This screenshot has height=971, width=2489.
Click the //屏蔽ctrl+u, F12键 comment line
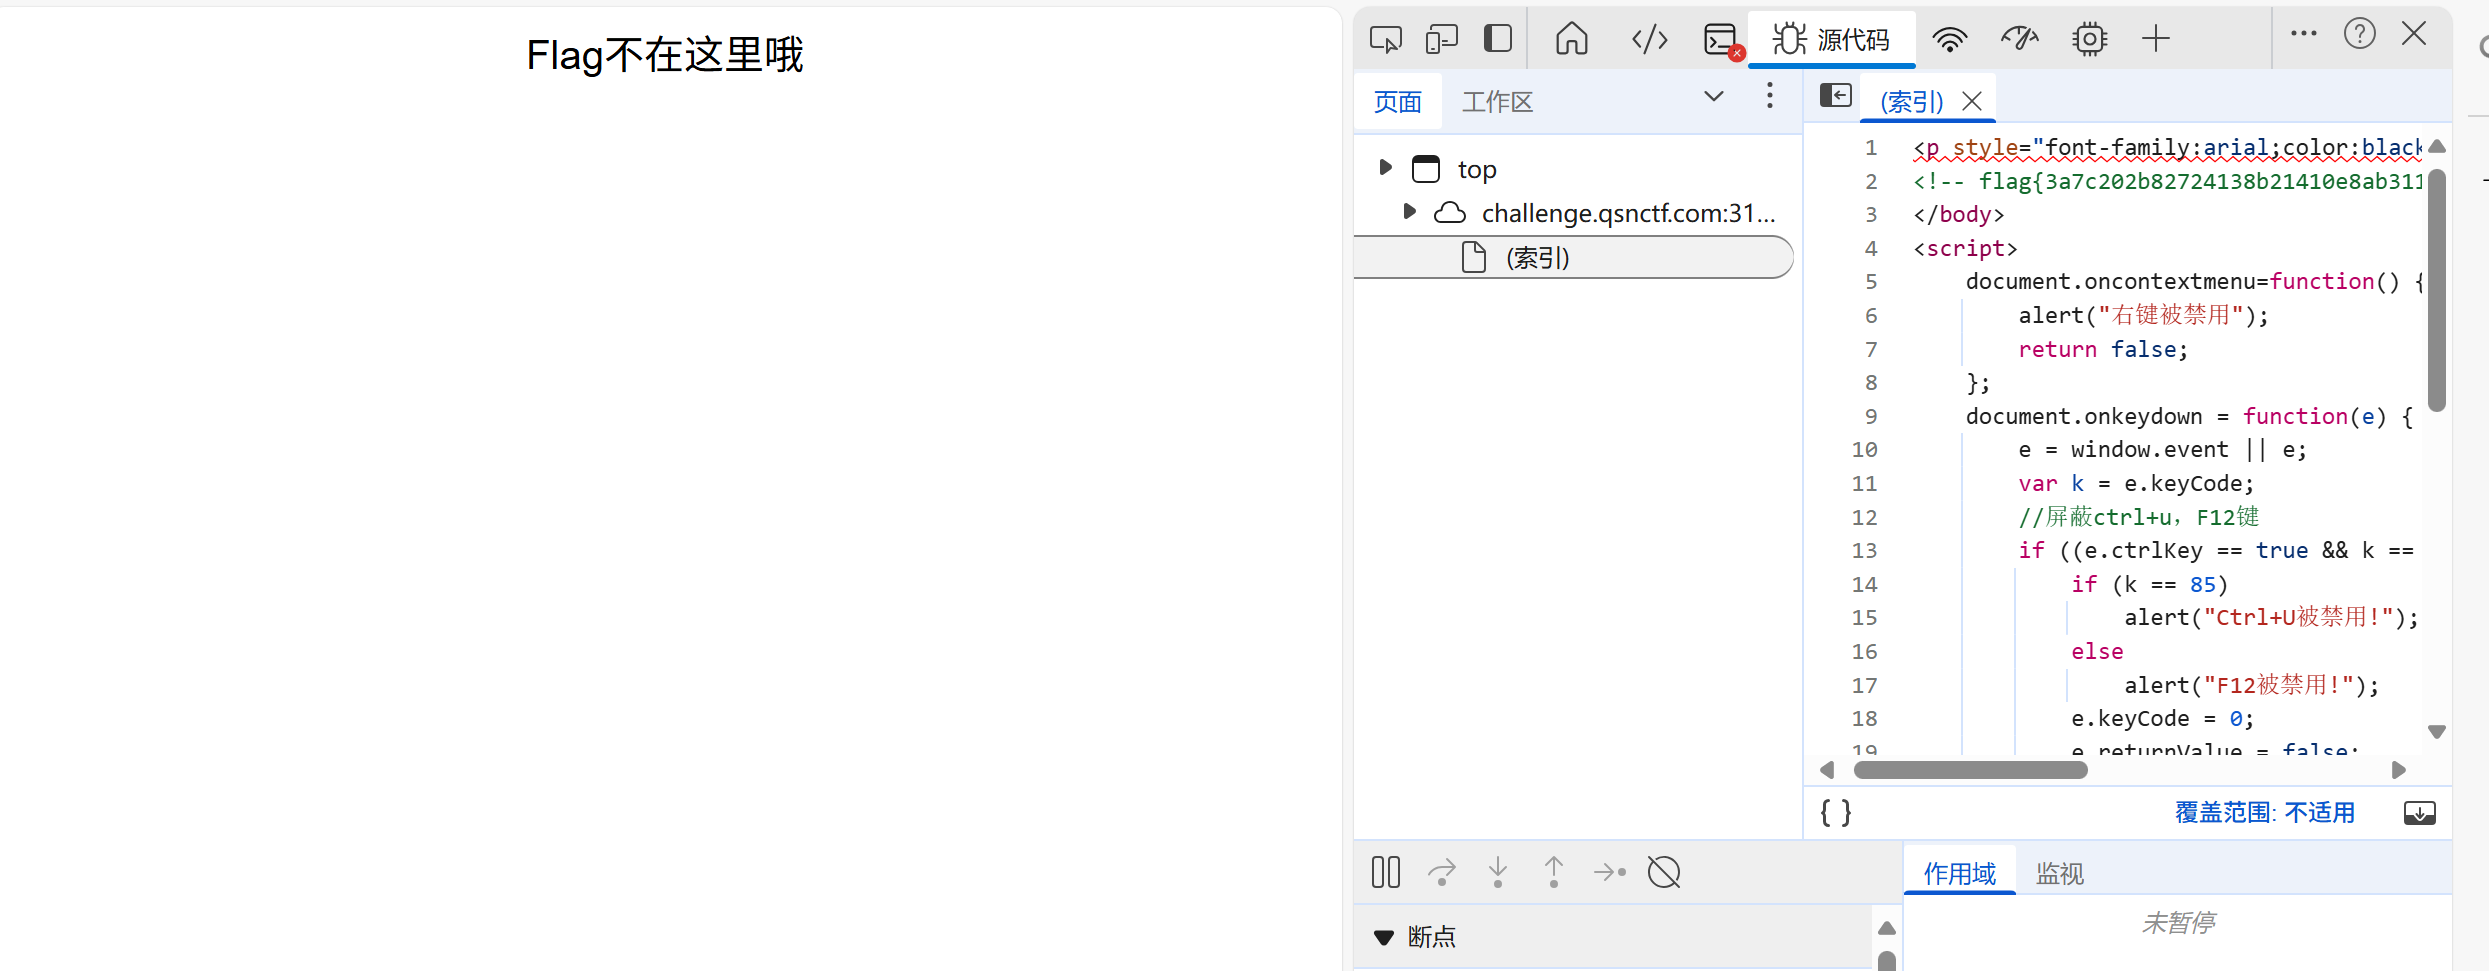[2138, 517]
